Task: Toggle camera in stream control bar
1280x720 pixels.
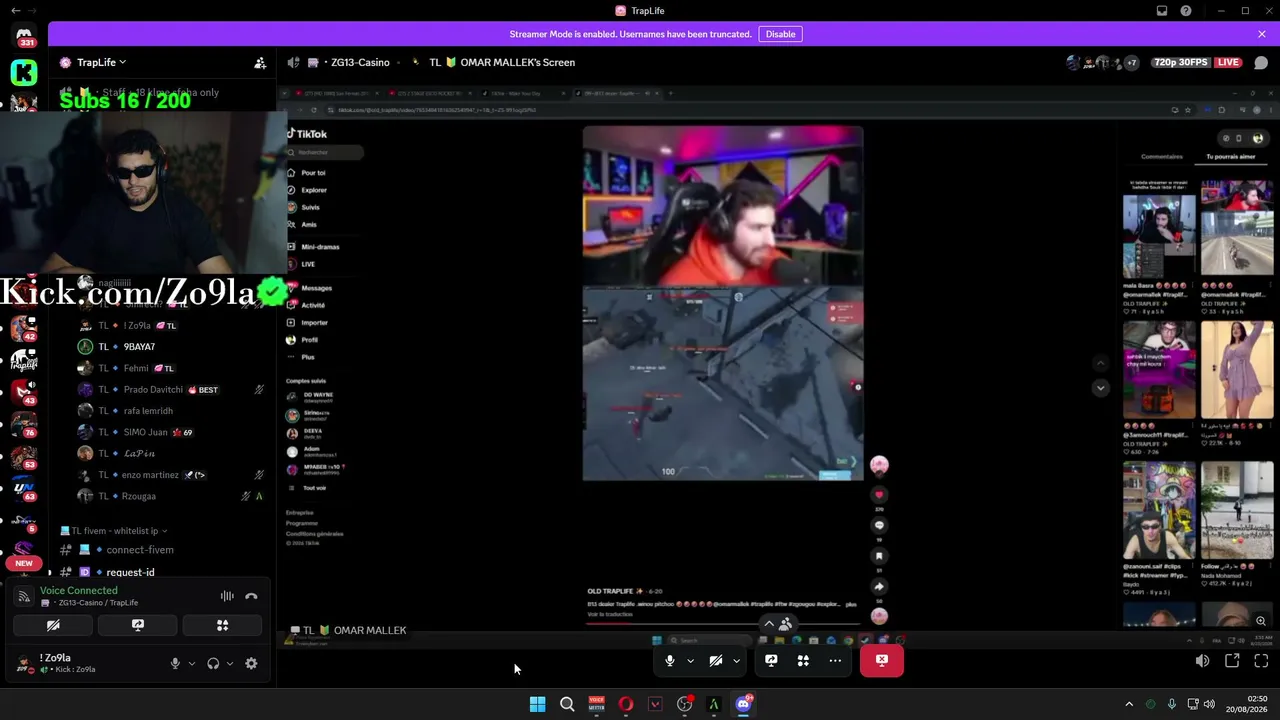Action: [716, 660]
